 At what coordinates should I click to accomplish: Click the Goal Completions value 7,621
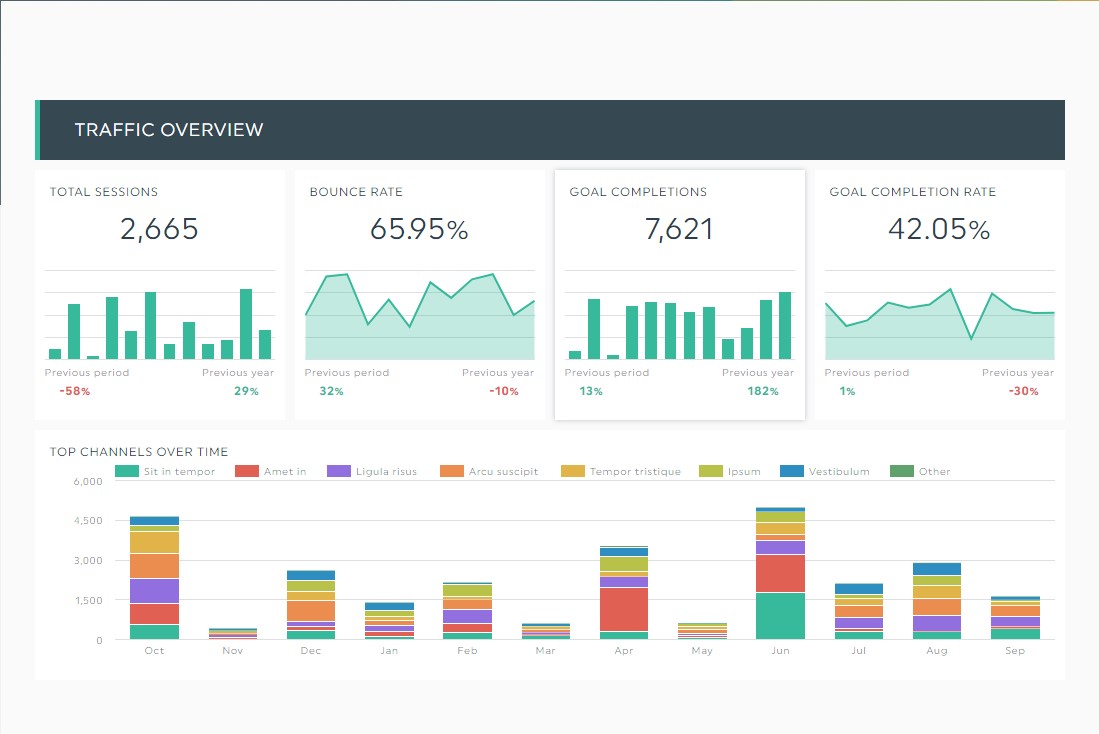click(678, 229)
